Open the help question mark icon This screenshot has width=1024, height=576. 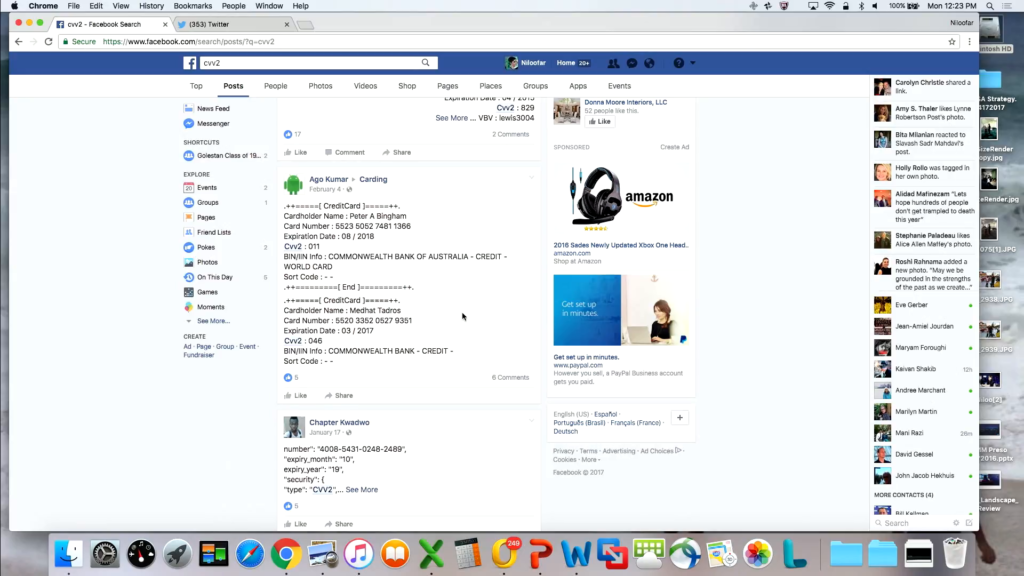click(x=679, y=63)
